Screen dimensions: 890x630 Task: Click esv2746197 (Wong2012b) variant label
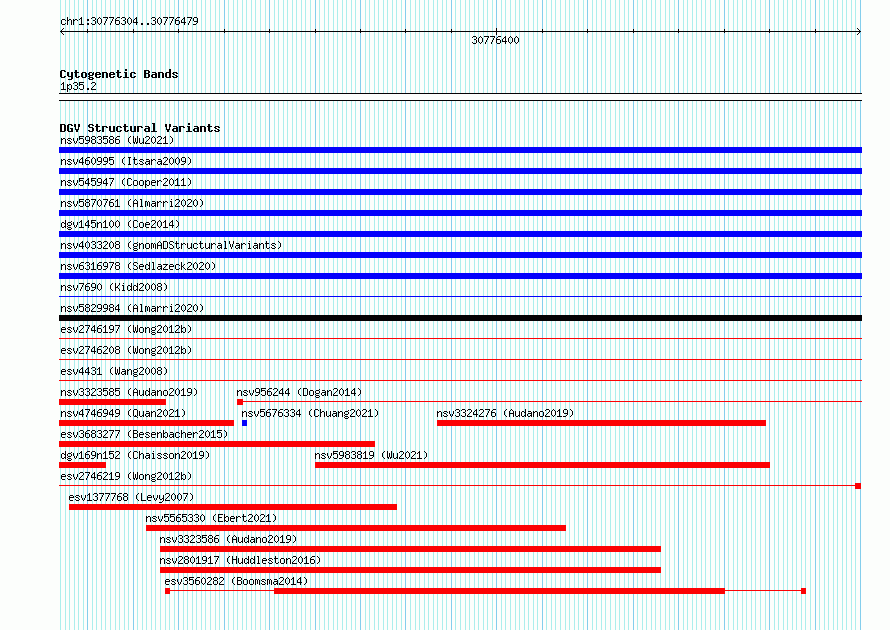[x=126, y=329]
